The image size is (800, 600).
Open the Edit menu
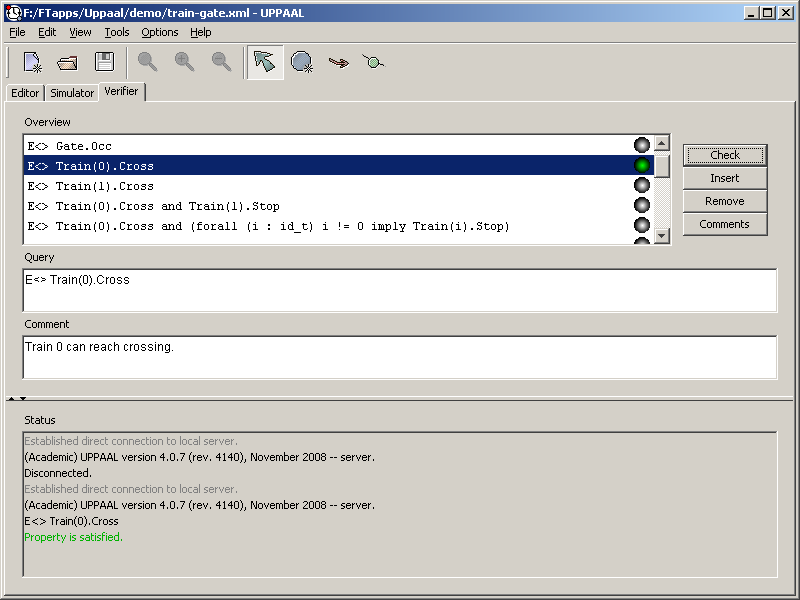(x=47, y=32)
